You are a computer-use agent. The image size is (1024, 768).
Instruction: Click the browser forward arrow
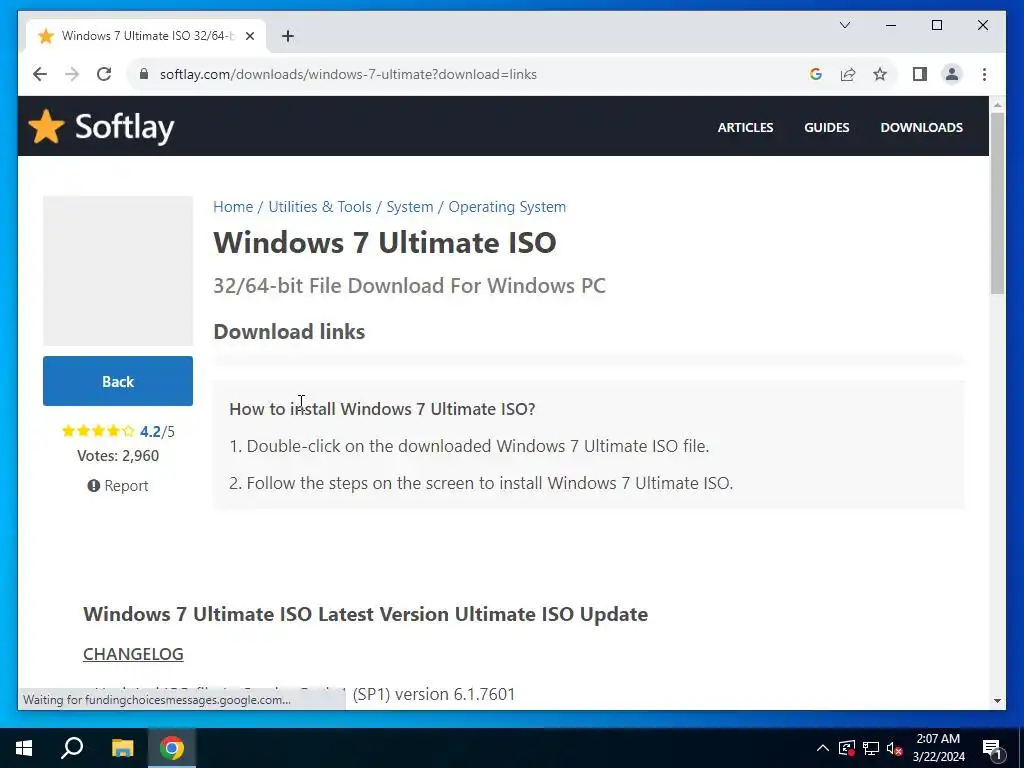72,74
